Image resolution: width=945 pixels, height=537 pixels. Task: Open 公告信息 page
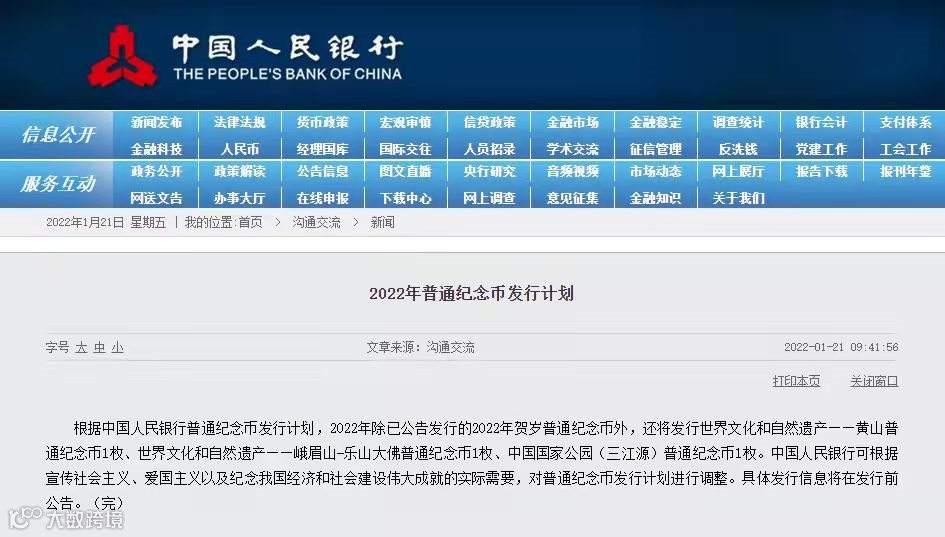[x=322, y=172]
